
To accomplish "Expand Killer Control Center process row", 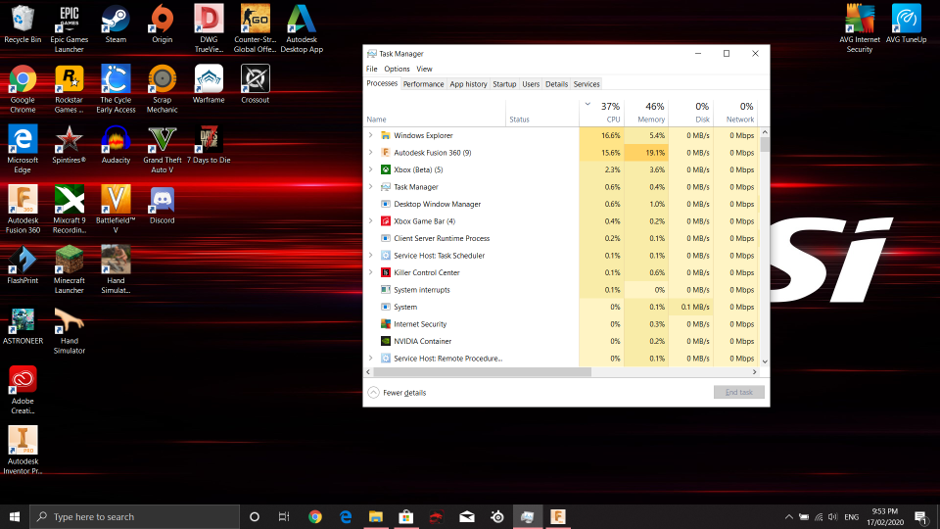I will coord(370,272).
